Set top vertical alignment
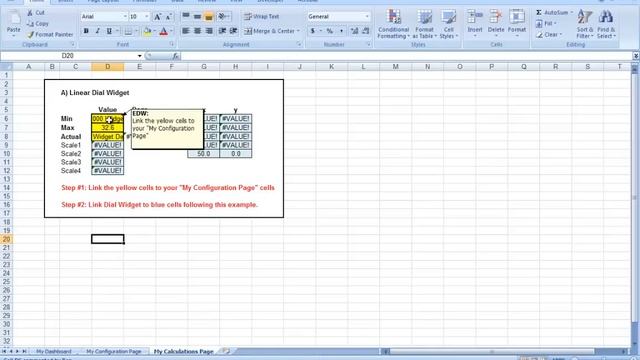 pos(186,16)
